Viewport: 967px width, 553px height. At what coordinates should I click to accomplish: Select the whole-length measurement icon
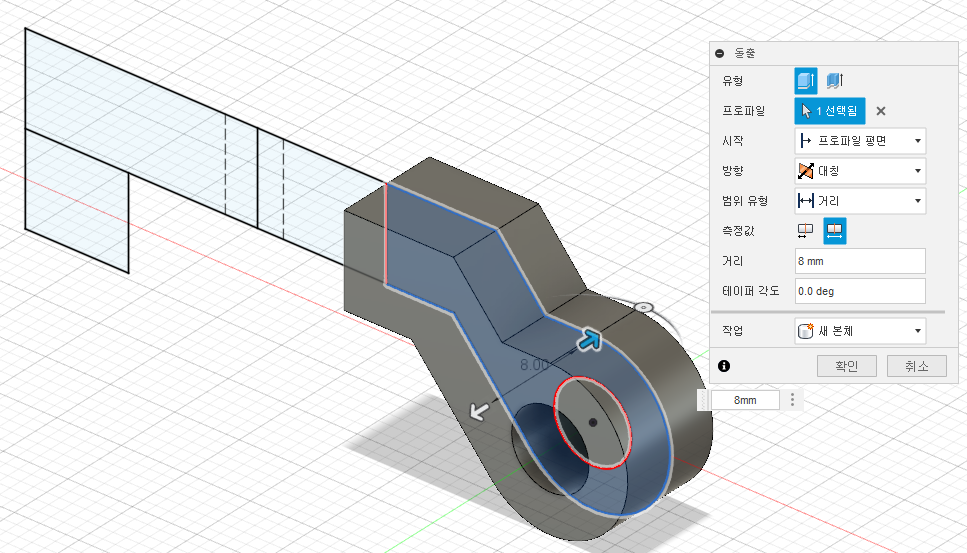(x=834, y=231)
